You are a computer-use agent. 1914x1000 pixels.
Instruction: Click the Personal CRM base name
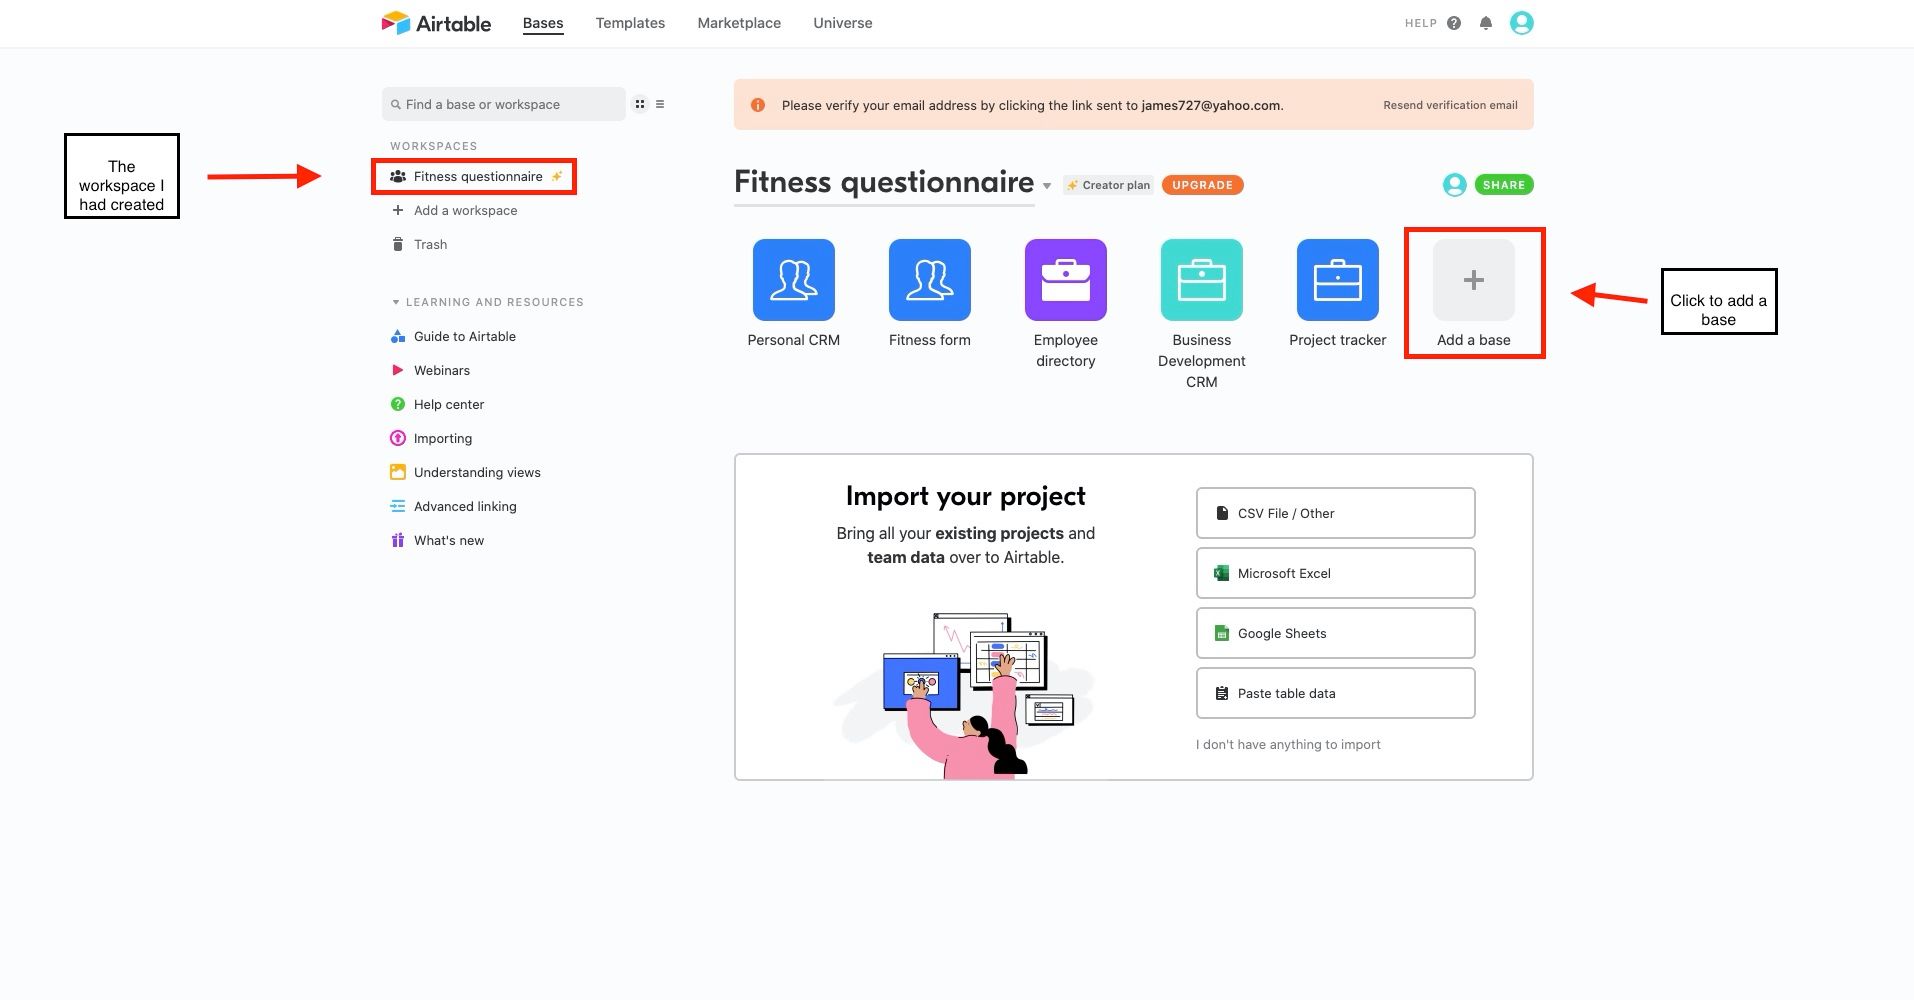(x=794, y=340)
